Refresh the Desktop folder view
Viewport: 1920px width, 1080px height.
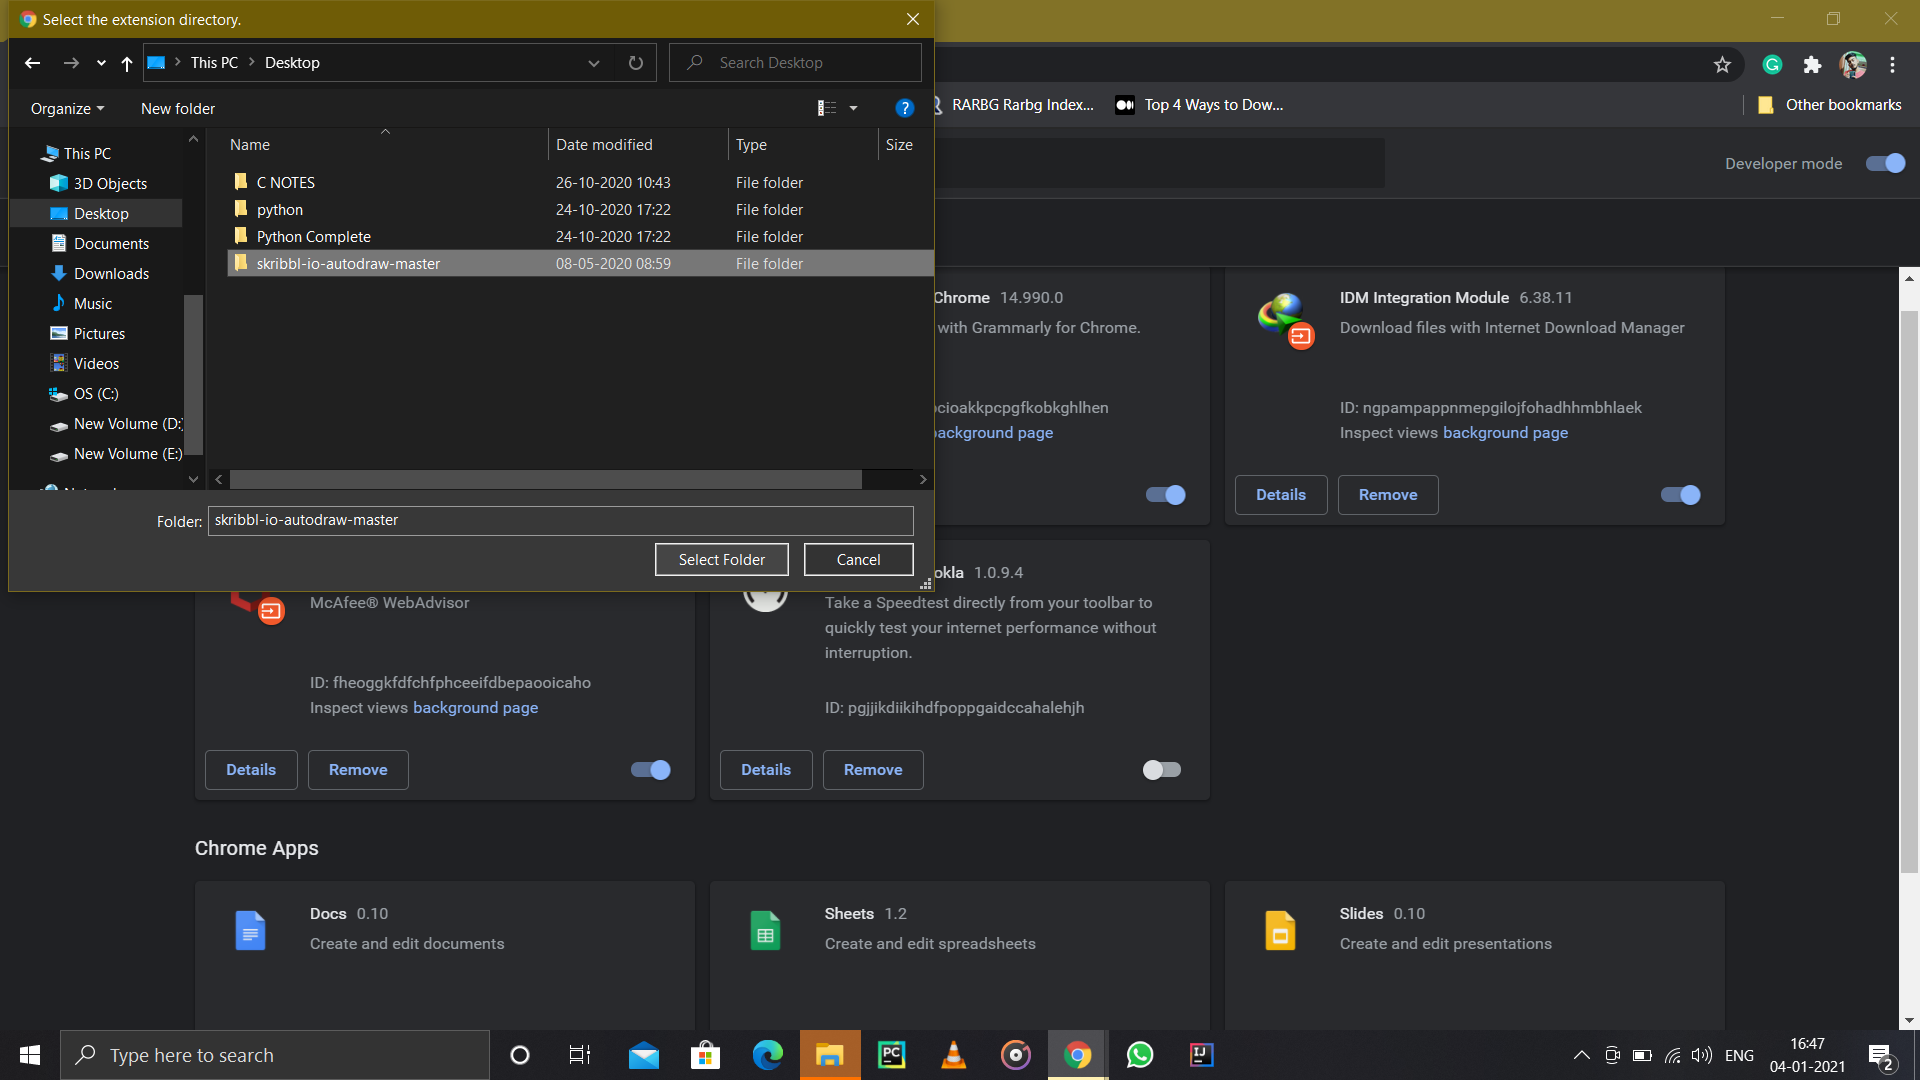635,62
